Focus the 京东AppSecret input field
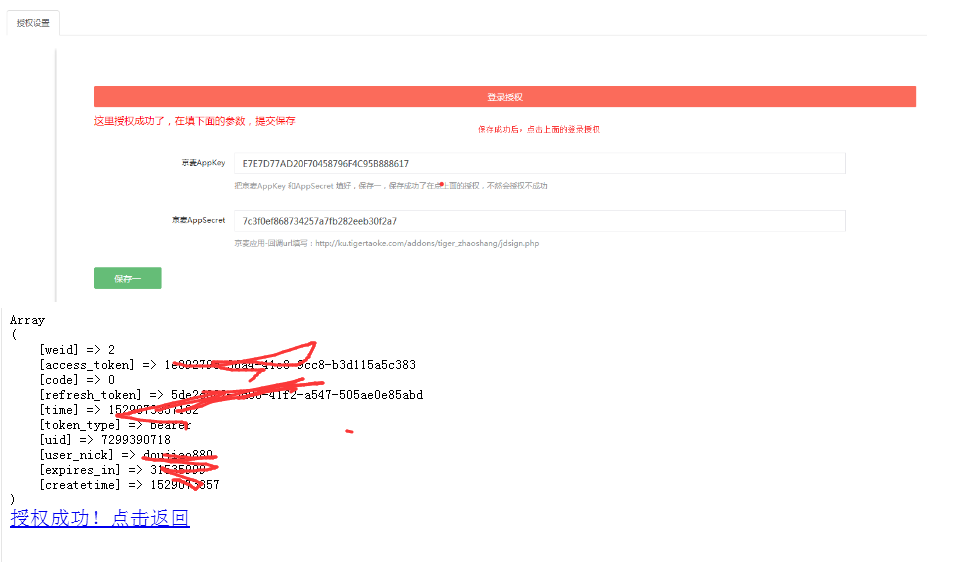Screen dimensions: 979x562 click(539, 221)
